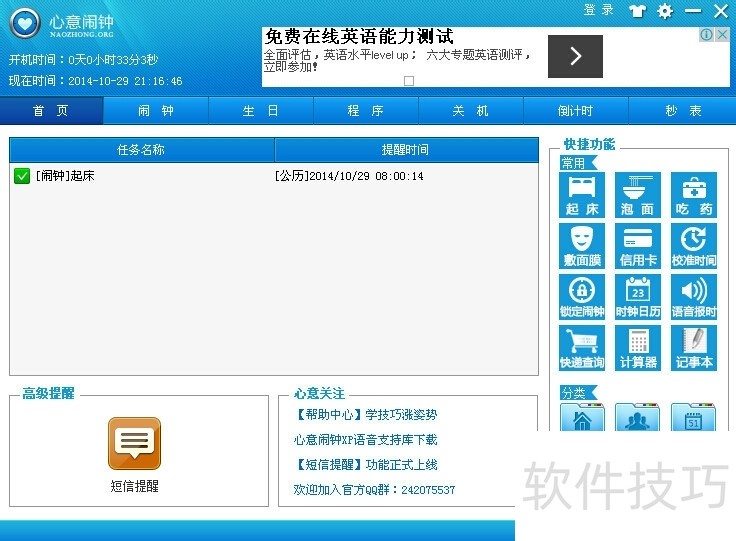The image size is (736, 541).
Task: Switch to the 程序 tab
Action: tap(366, 111)
